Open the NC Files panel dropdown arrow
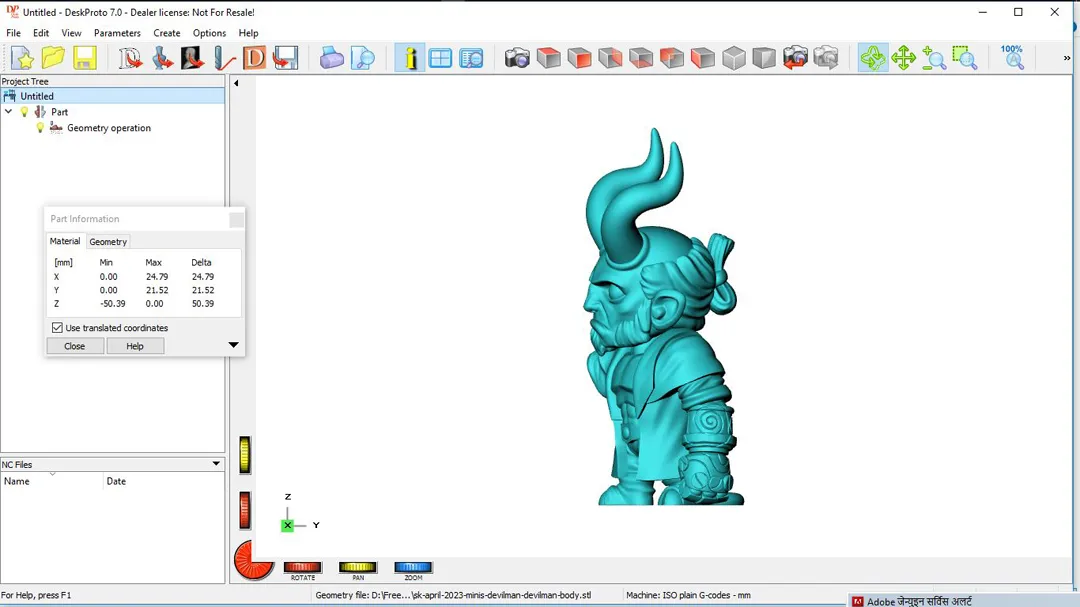The height and width of the screenshot is (607, 1080). [x=216, y=464]
